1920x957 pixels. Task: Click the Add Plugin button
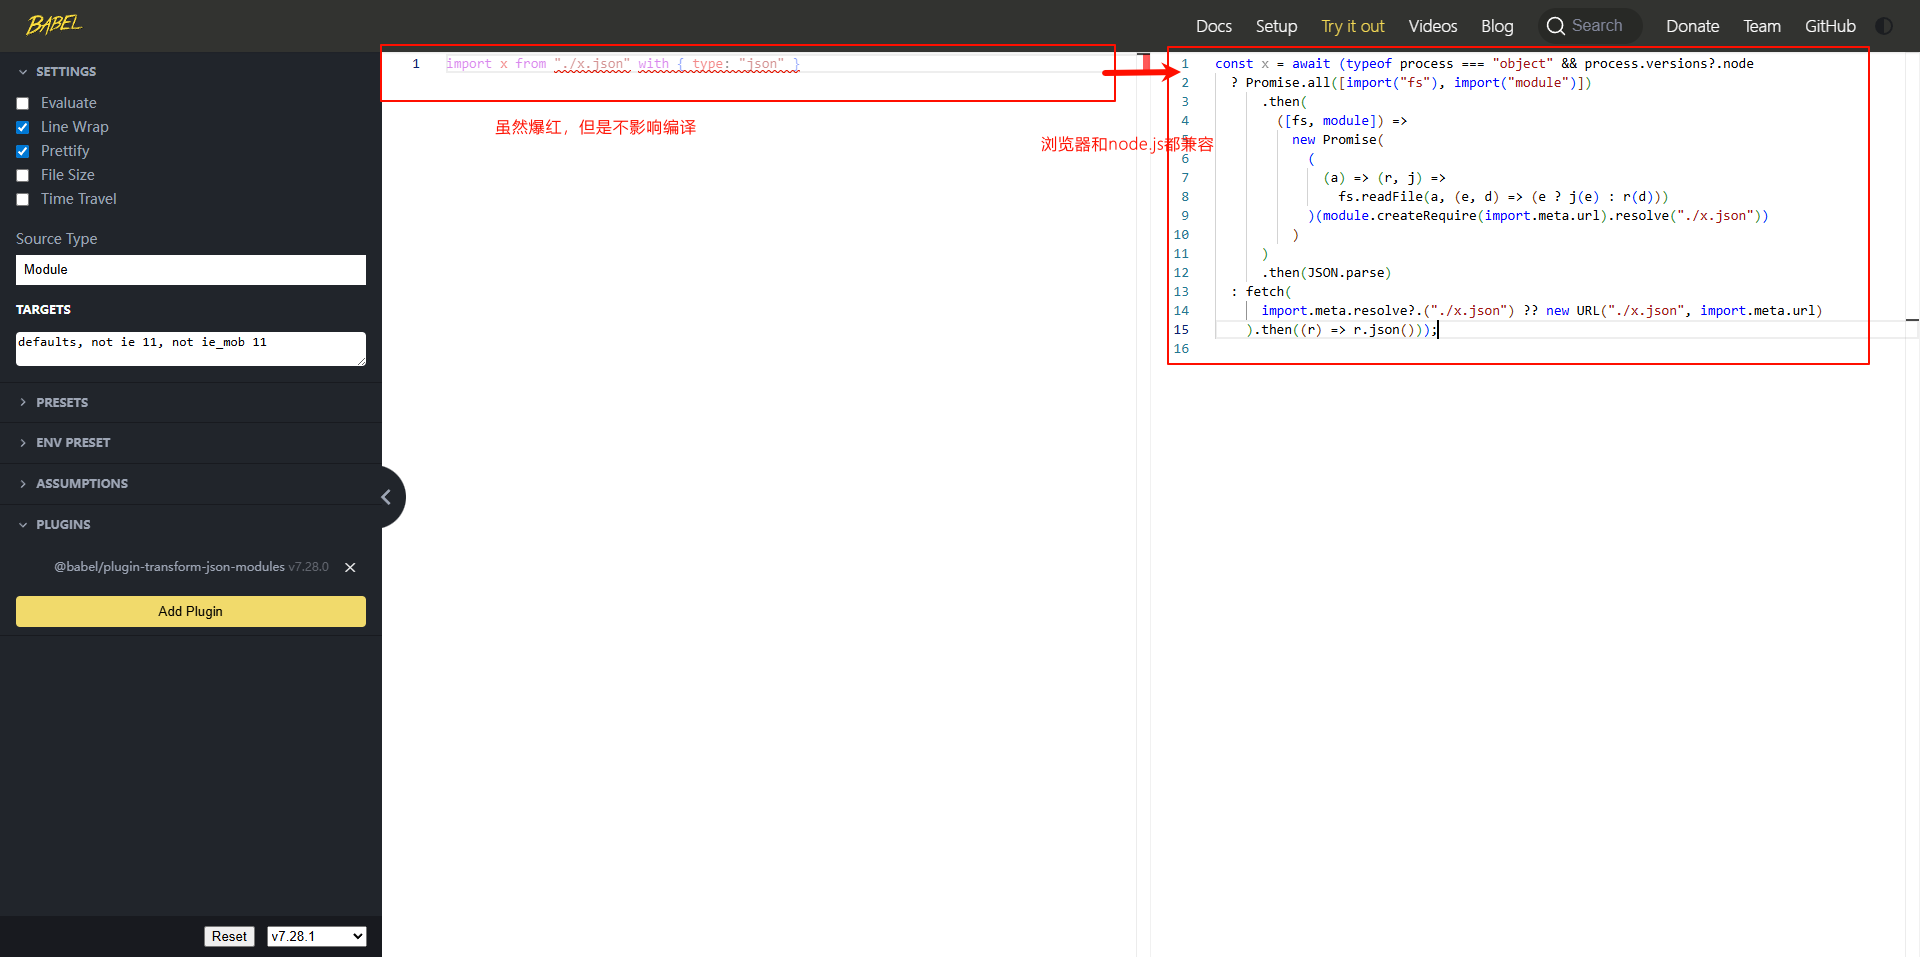pyautogui.click(x=191, y=611)
